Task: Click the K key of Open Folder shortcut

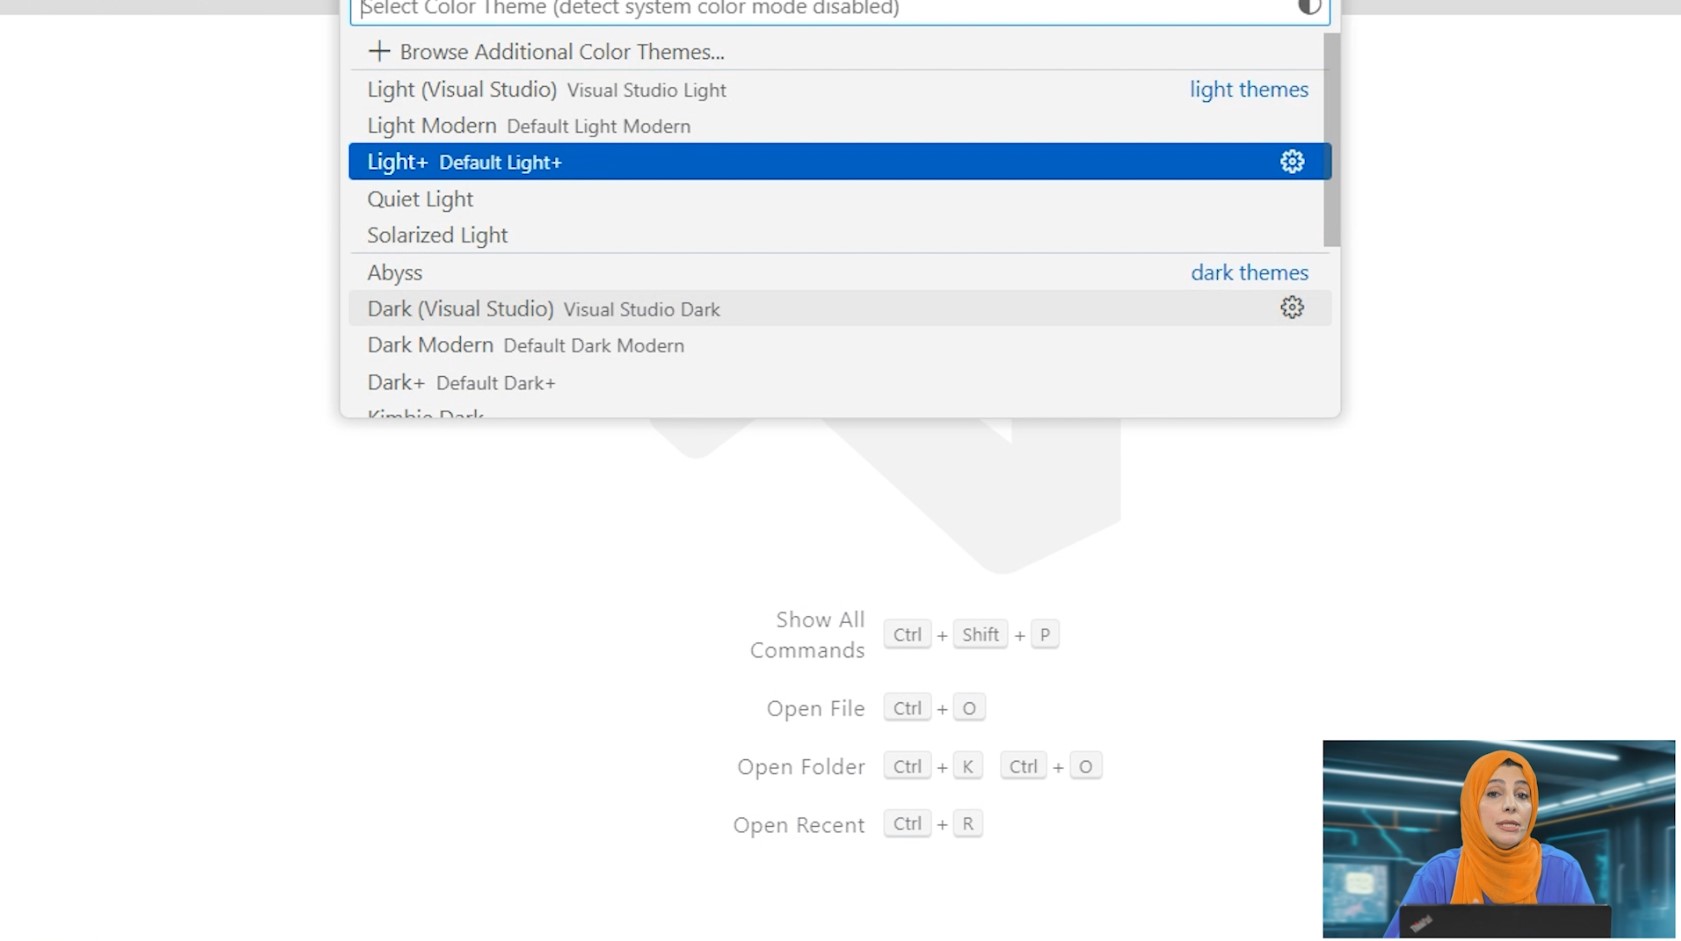Action: 967,767
